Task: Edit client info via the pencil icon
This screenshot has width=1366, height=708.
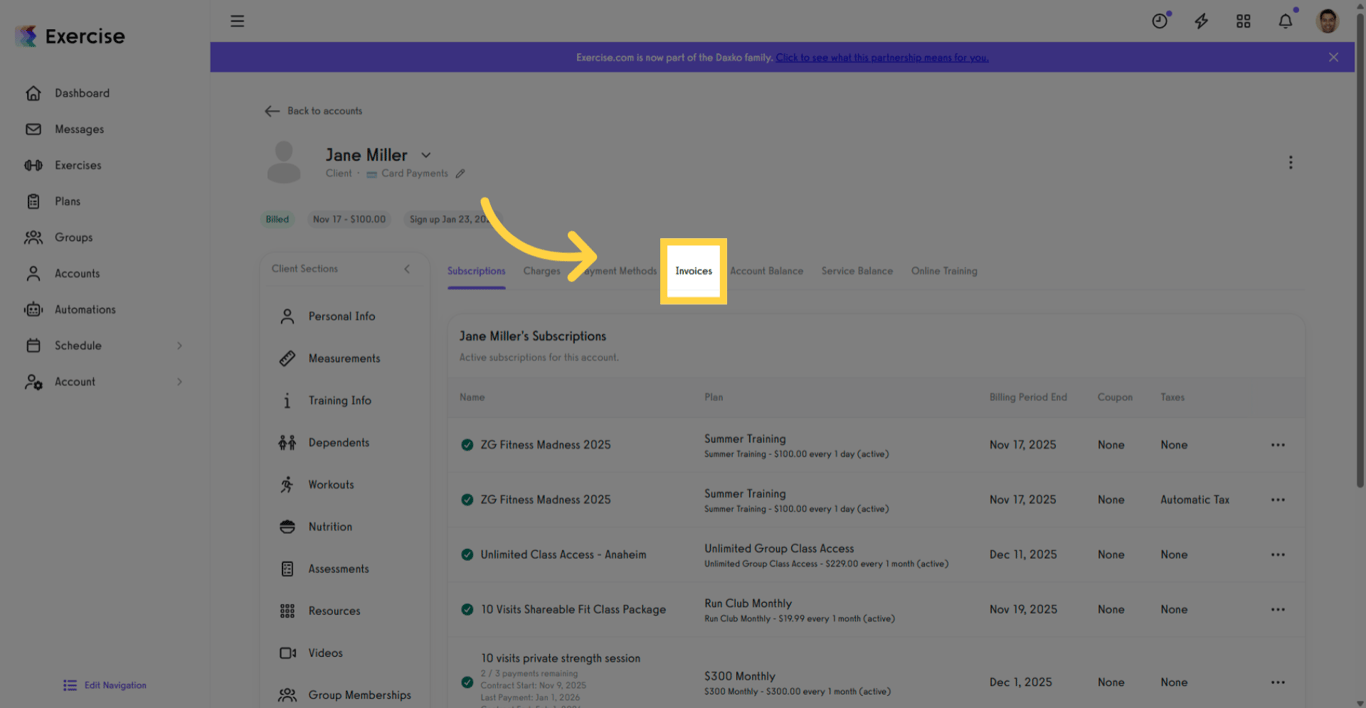Action: click(x=460, y=173)
